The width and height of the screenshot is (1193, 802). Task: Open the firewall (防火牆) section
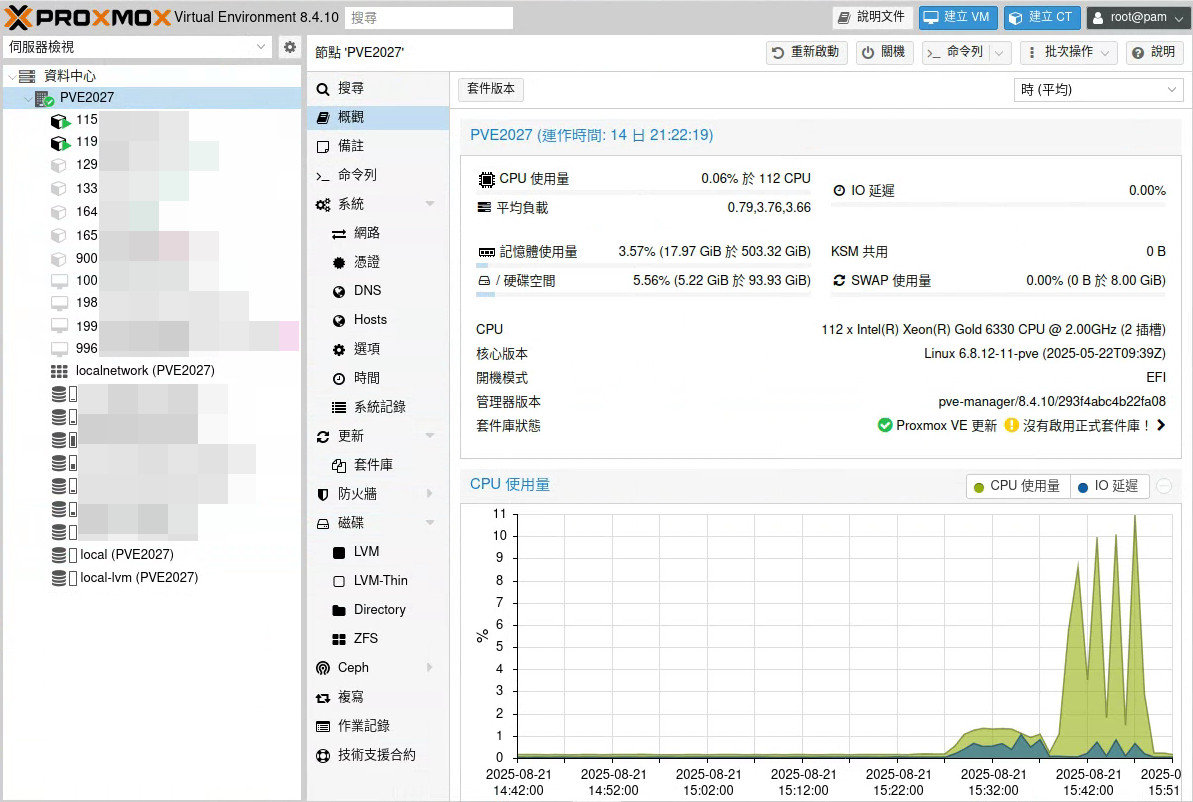(x=357, y=494)
